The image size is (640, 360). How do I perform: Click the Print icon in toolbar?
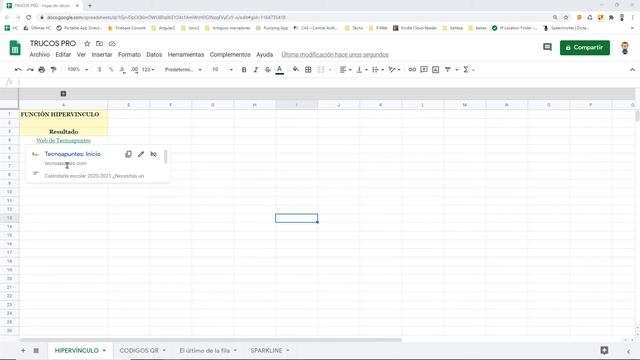pos(42,70)
